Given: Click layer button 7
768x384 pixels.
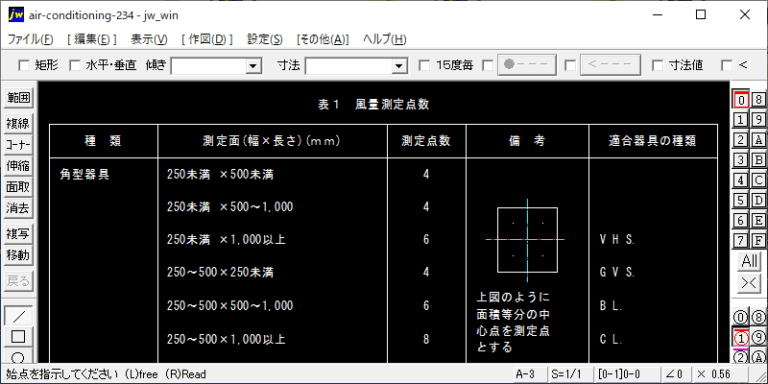Looking at the screenshot, I should [741, 240].
